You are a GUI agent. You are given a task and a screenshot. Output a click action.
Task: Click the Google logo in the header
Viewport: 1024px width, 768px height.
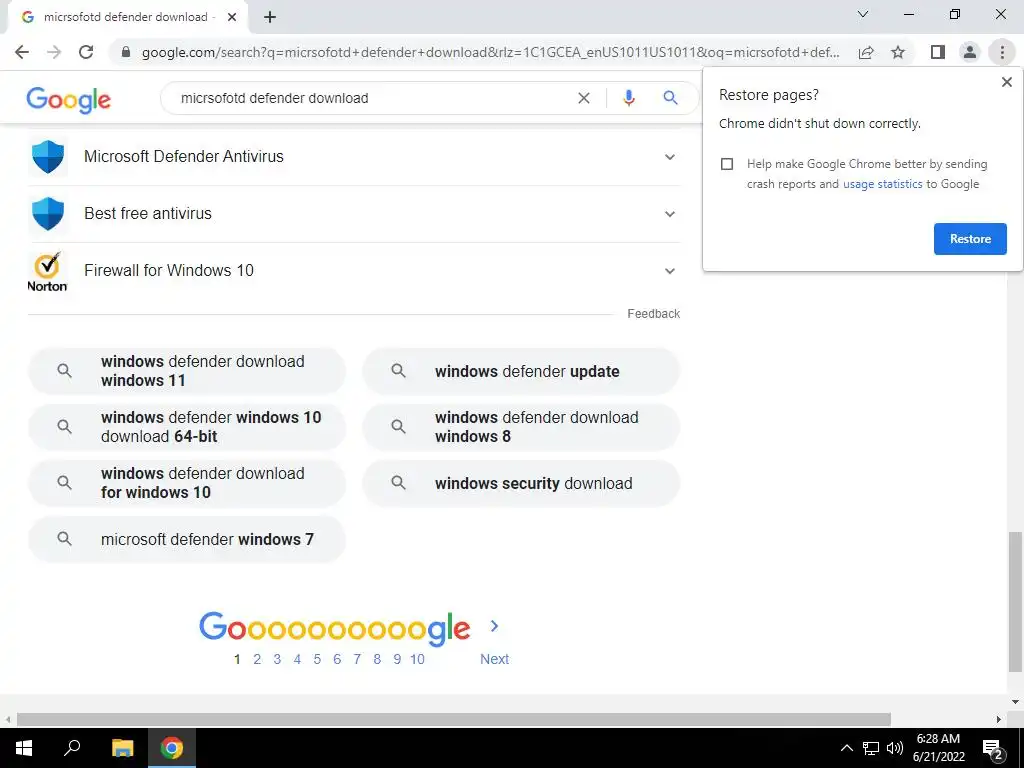tap(69, 99)
